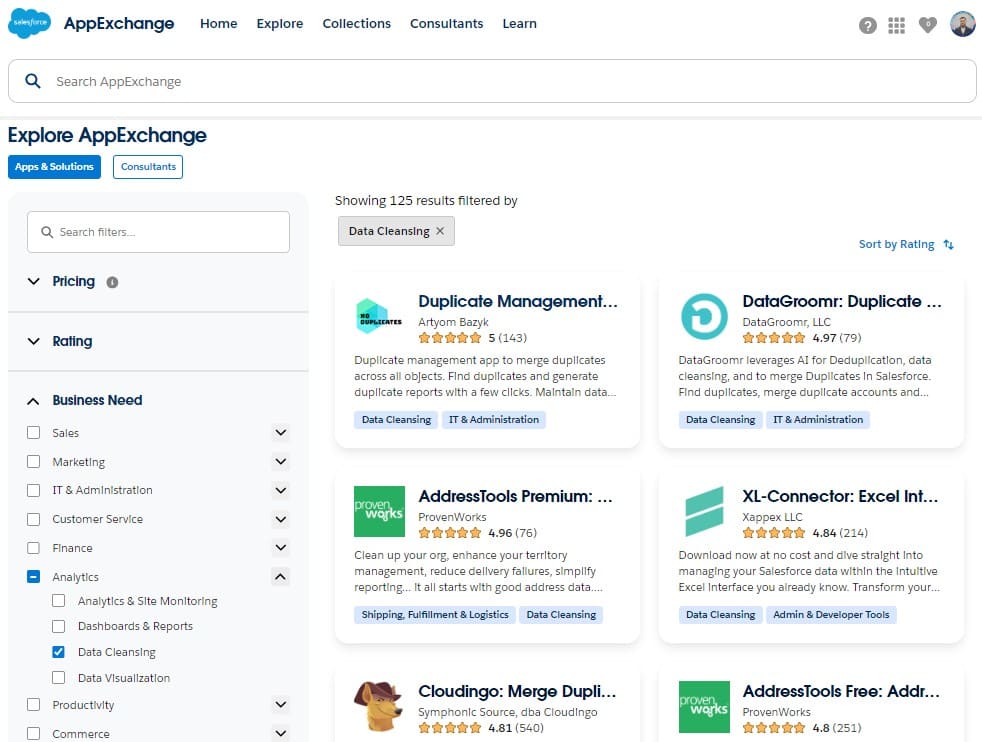Screen dimensions: 982x742
Task: Check the IT & Administration checkbox
Action: [34, 490]
